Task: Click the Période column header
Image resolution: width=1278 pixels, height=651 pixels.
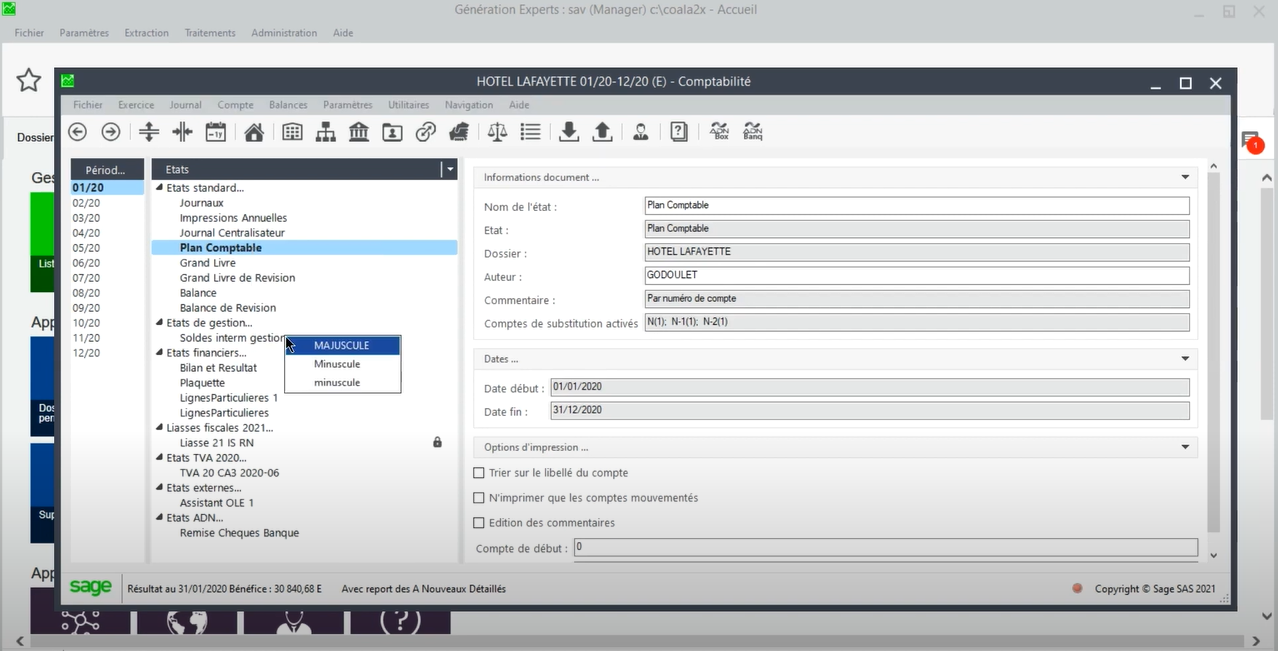Action: pos(107,170)
